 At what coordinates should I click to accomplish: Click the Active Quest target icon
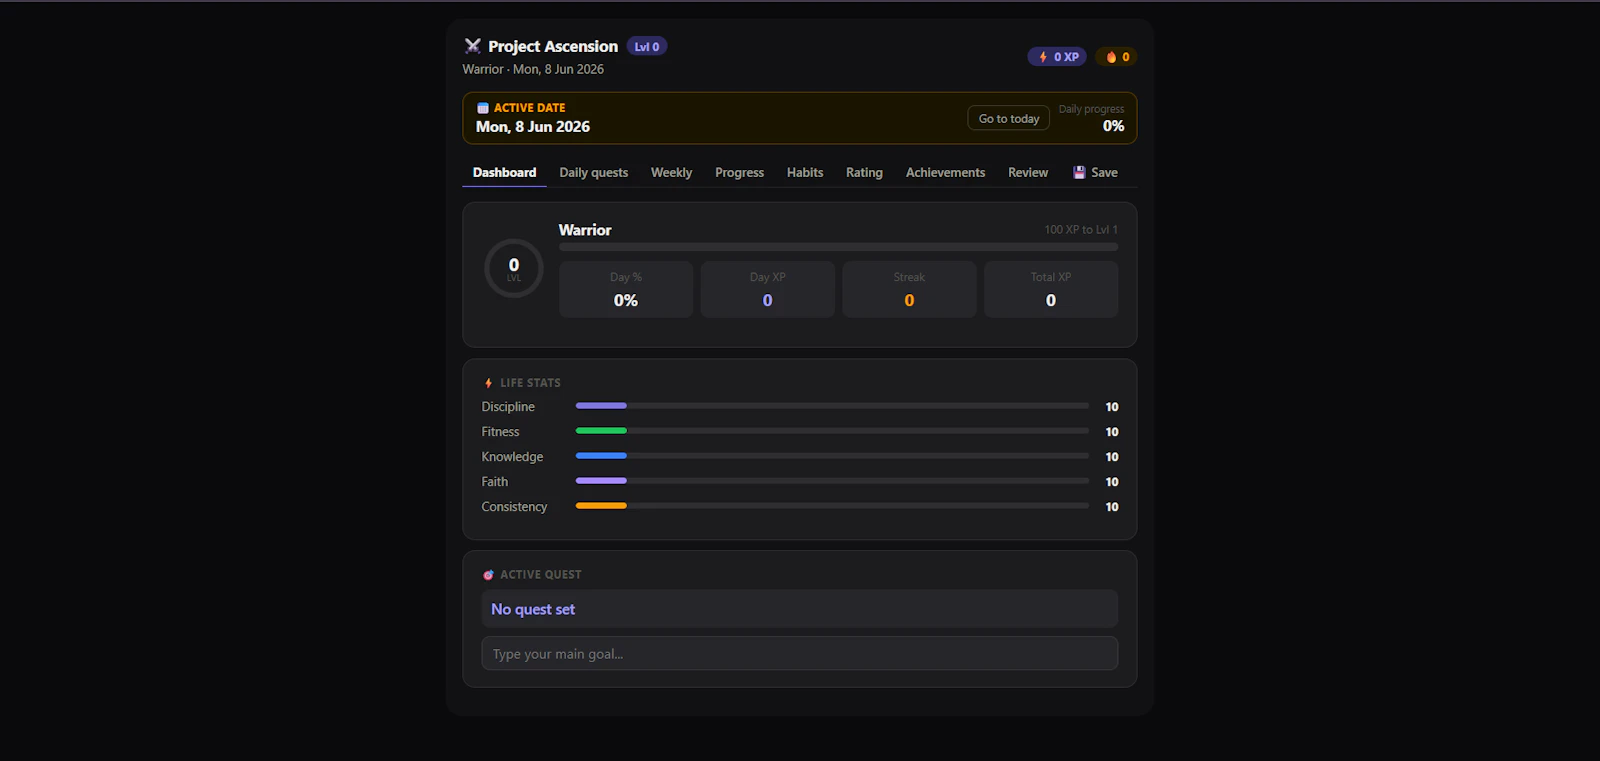pos(488,575)
